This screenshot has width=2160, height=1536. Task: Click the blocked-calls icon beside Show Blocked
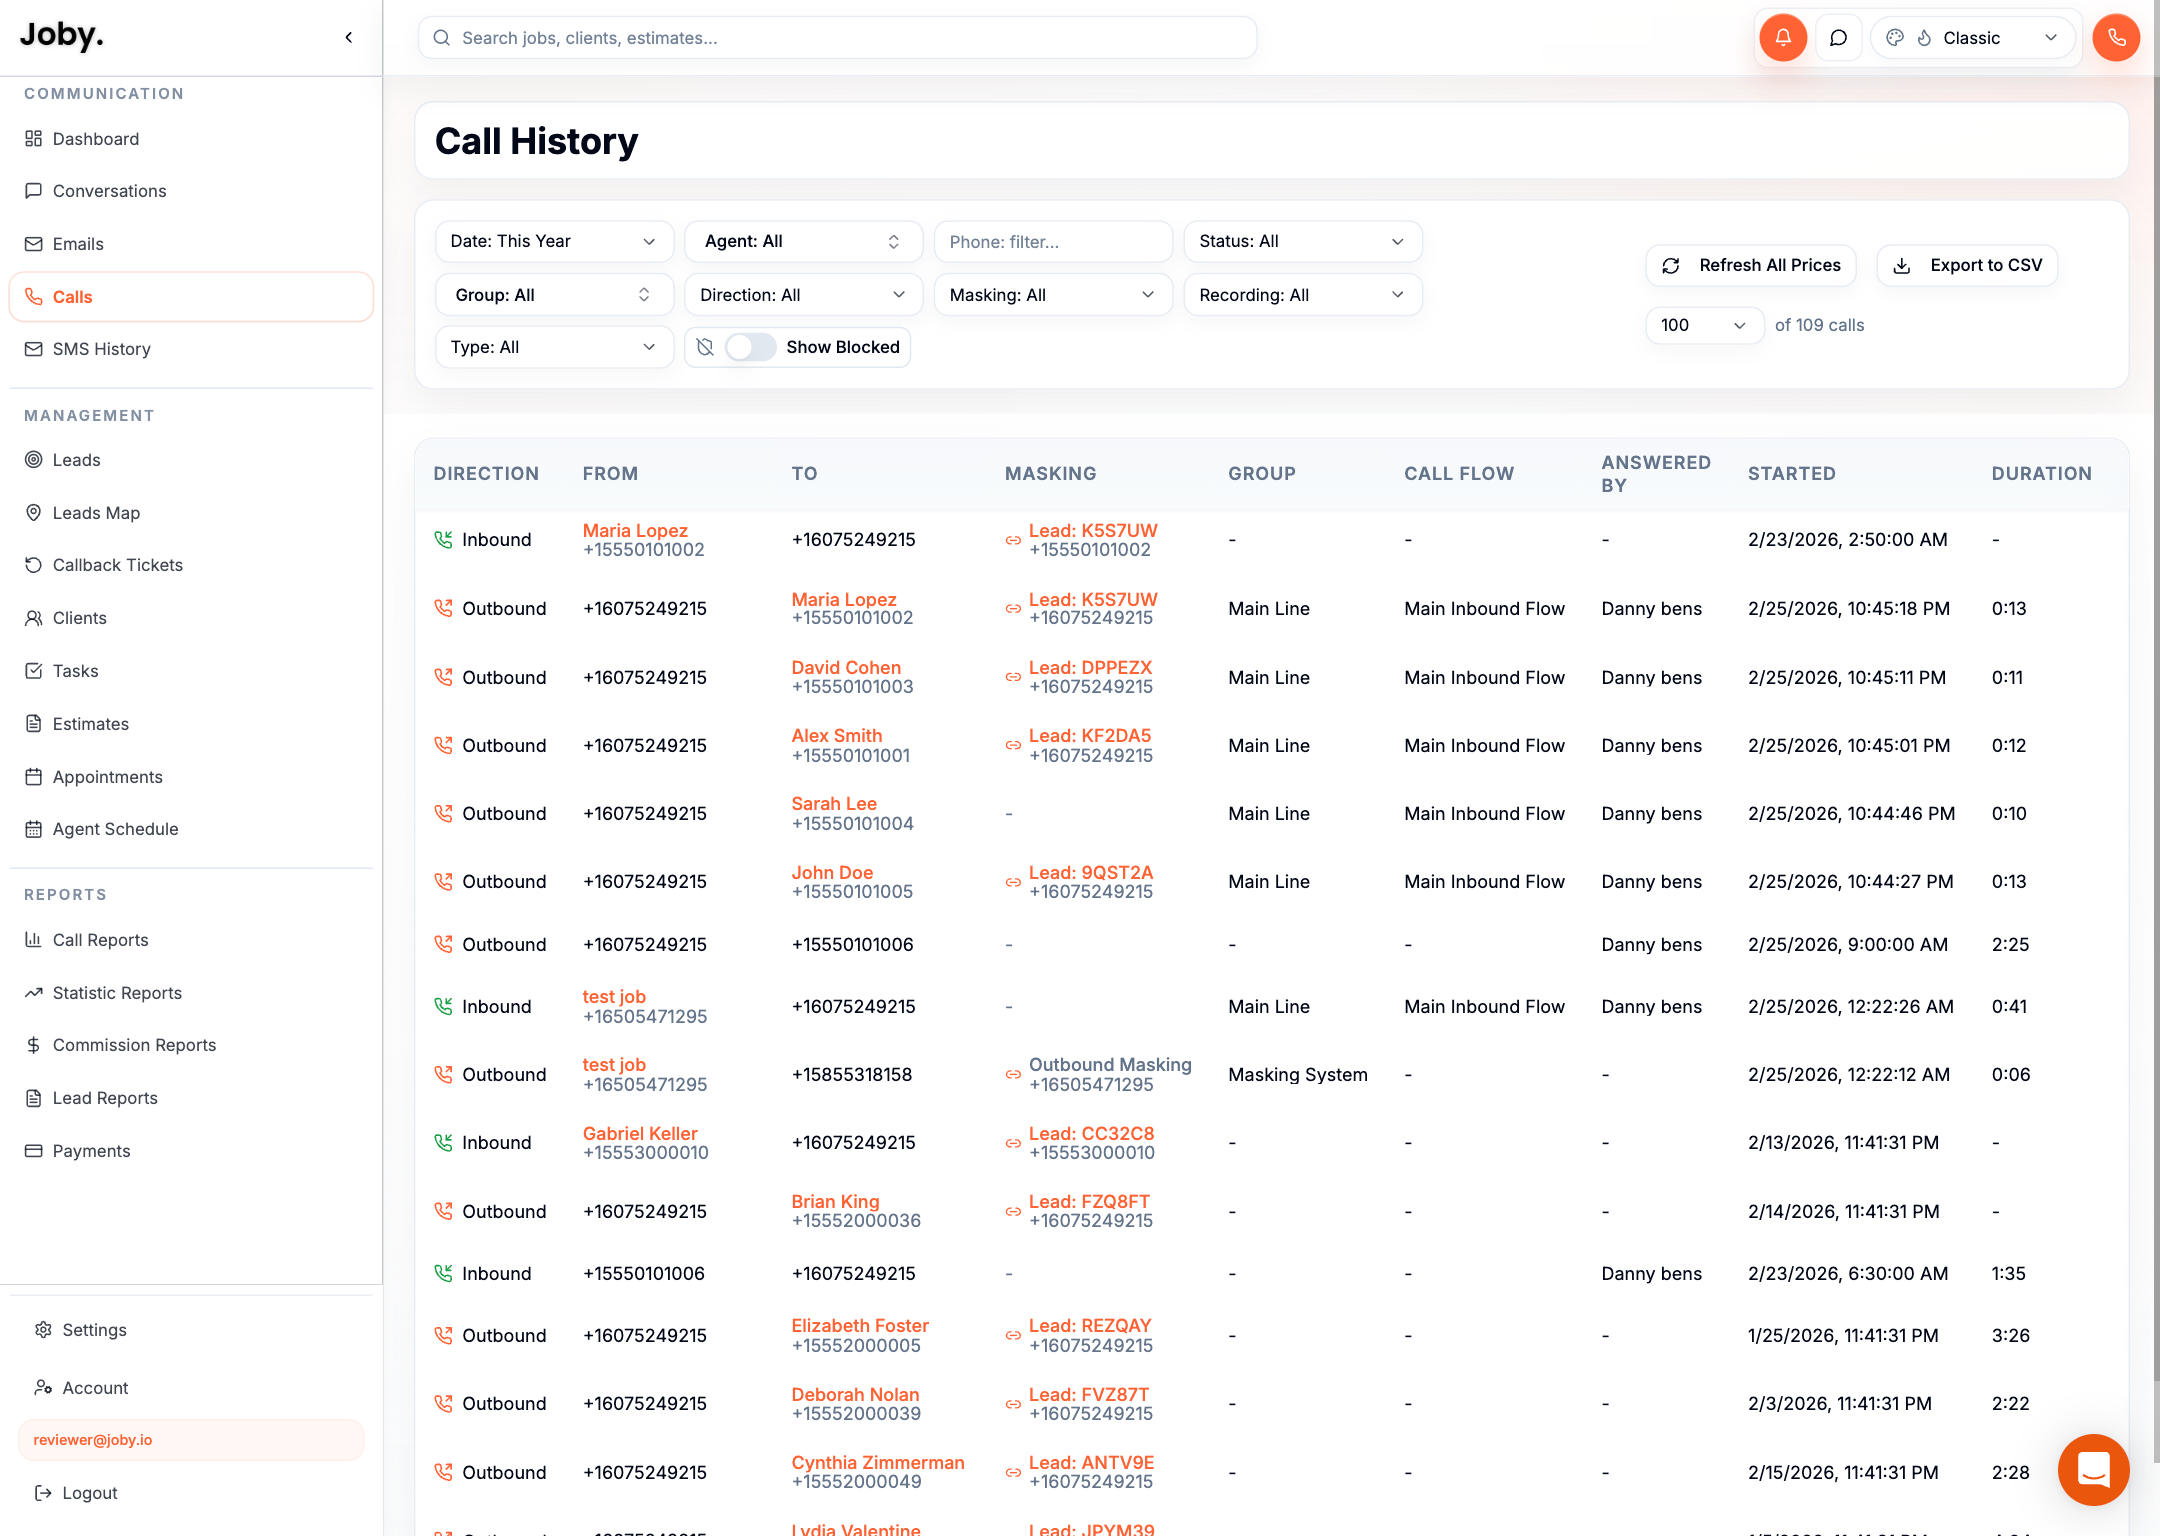tap(705, 347)
